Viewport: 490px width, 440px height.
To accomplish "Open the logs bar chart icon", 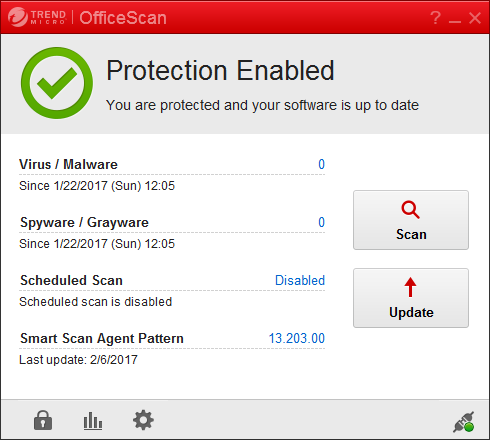I will (x=93, y=421).
